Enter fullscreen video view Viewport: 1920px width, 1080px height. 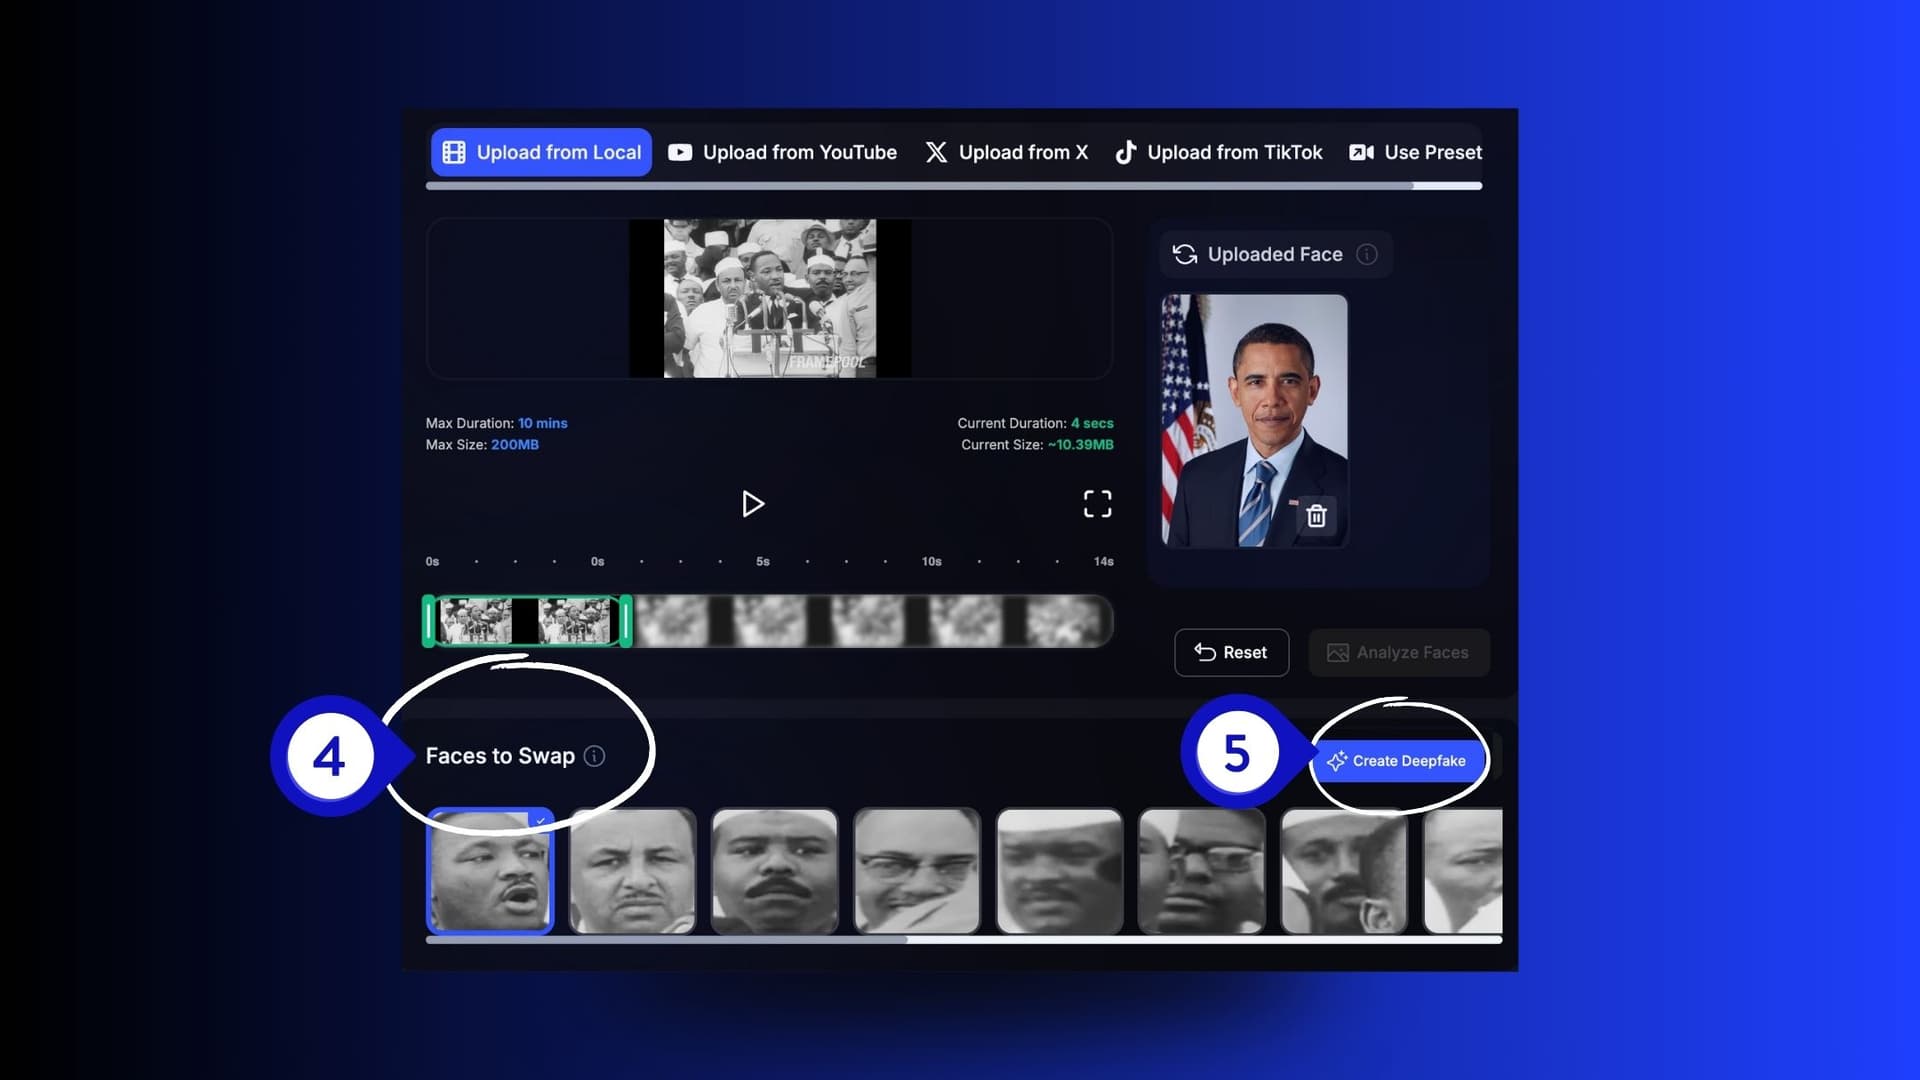tap(1097, 504)
